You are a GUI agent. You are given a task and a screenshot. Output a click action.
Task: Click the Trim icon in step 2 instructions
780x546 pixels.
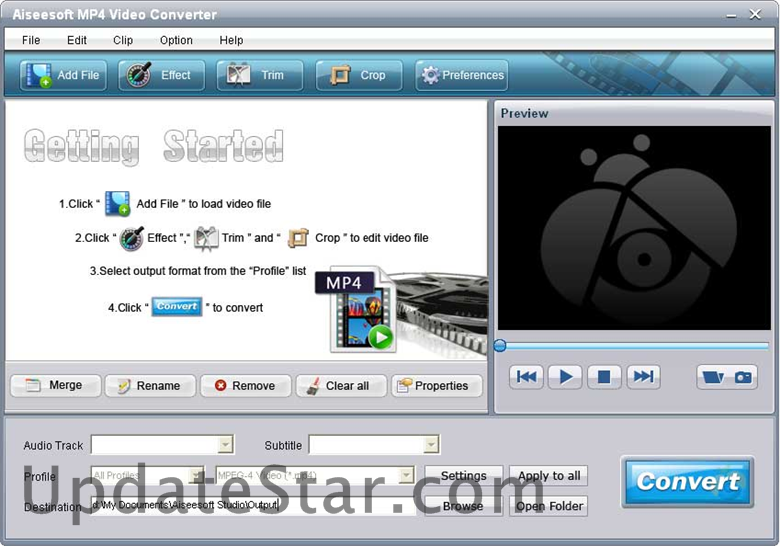(x=206, y=238)
